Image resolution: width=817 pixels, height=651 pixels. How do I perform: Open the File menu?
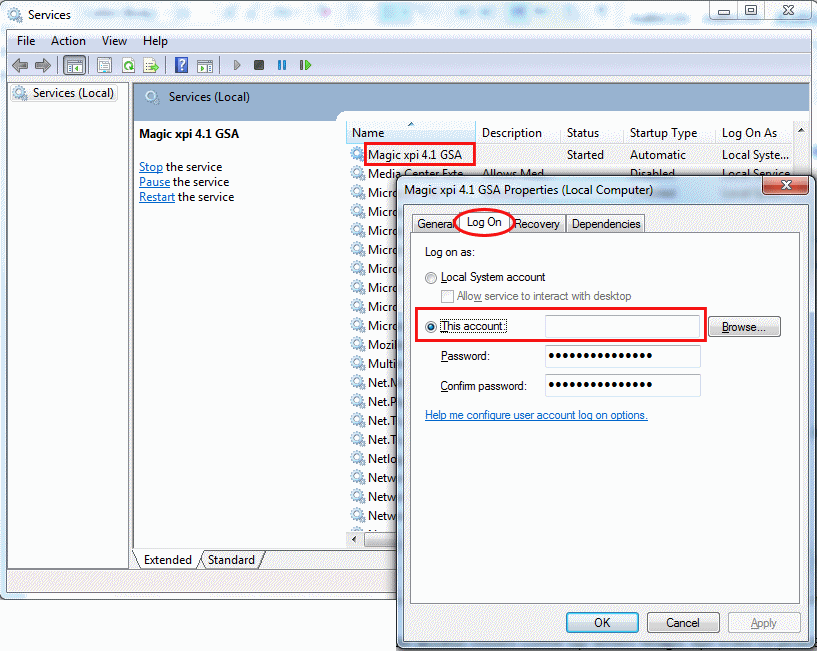[26, 41]
